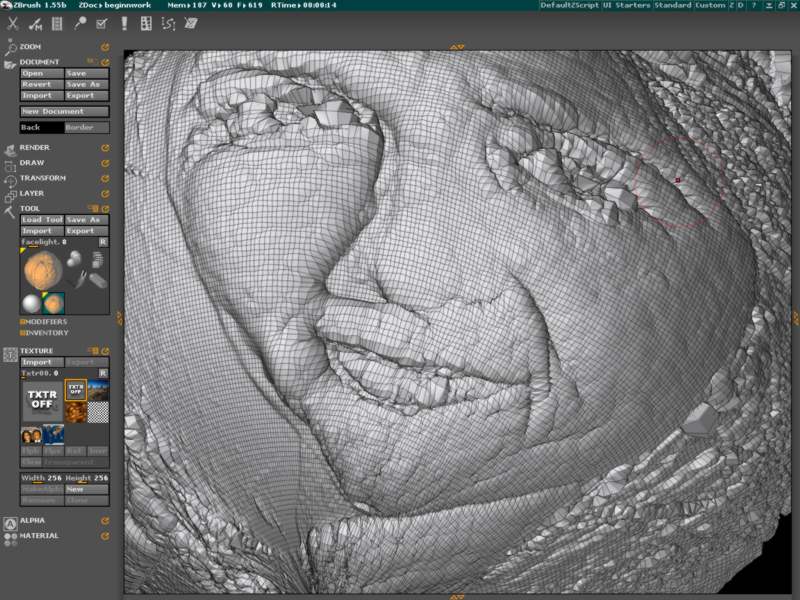Expand the Modifiers section
Screen dimensions: 800x600
coord(46,322)
